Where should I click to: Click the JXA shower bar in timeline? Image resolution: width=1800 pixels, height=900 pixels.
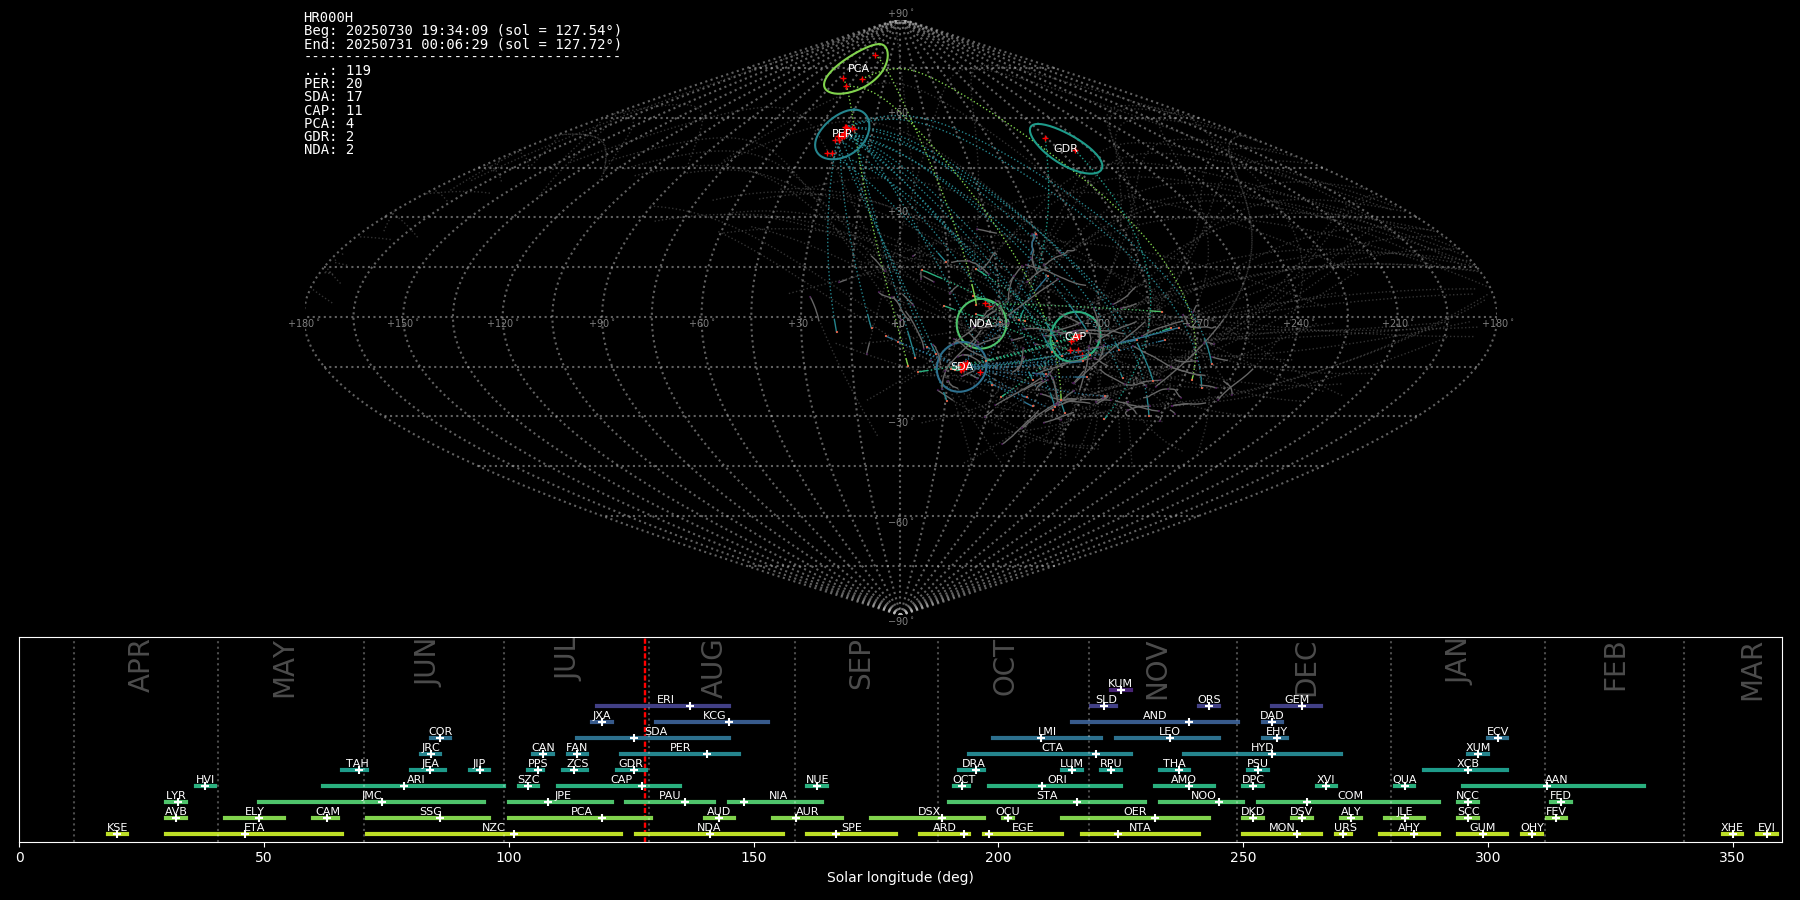click(601, 722)
